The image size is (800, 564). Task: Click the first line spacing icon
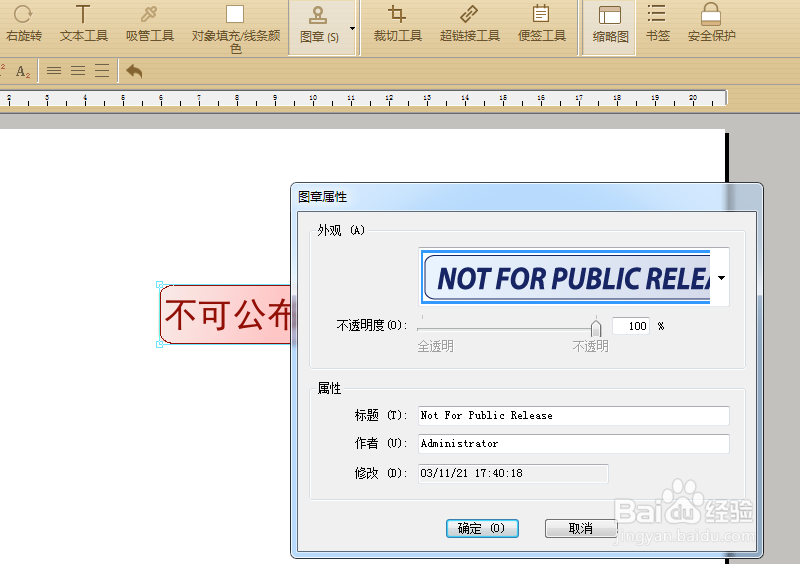(54, 71)
